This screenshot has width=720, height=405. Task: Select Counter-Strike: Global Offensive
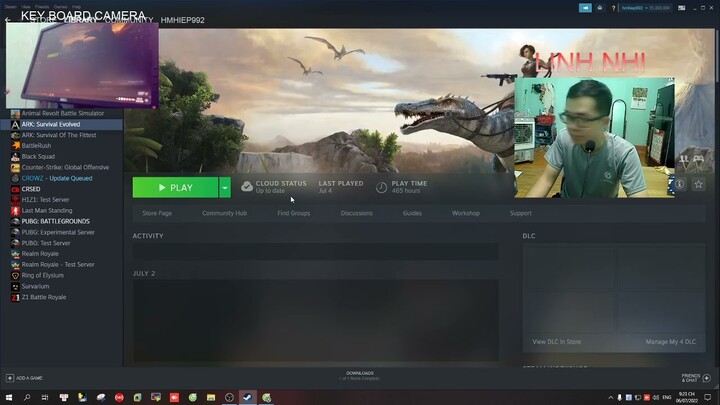tap(65, 168)
